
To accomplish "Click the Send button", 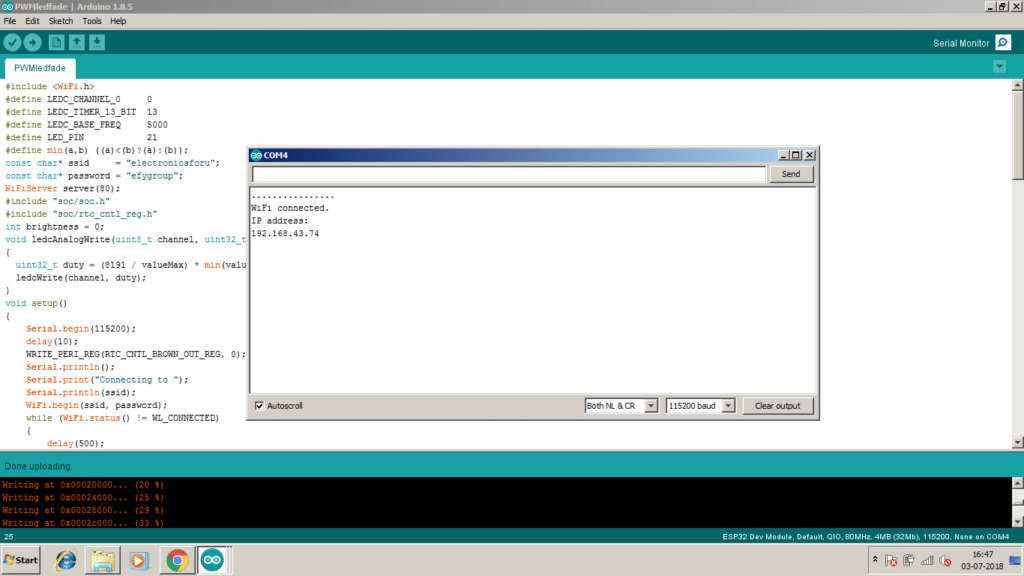I will [790, 174].
